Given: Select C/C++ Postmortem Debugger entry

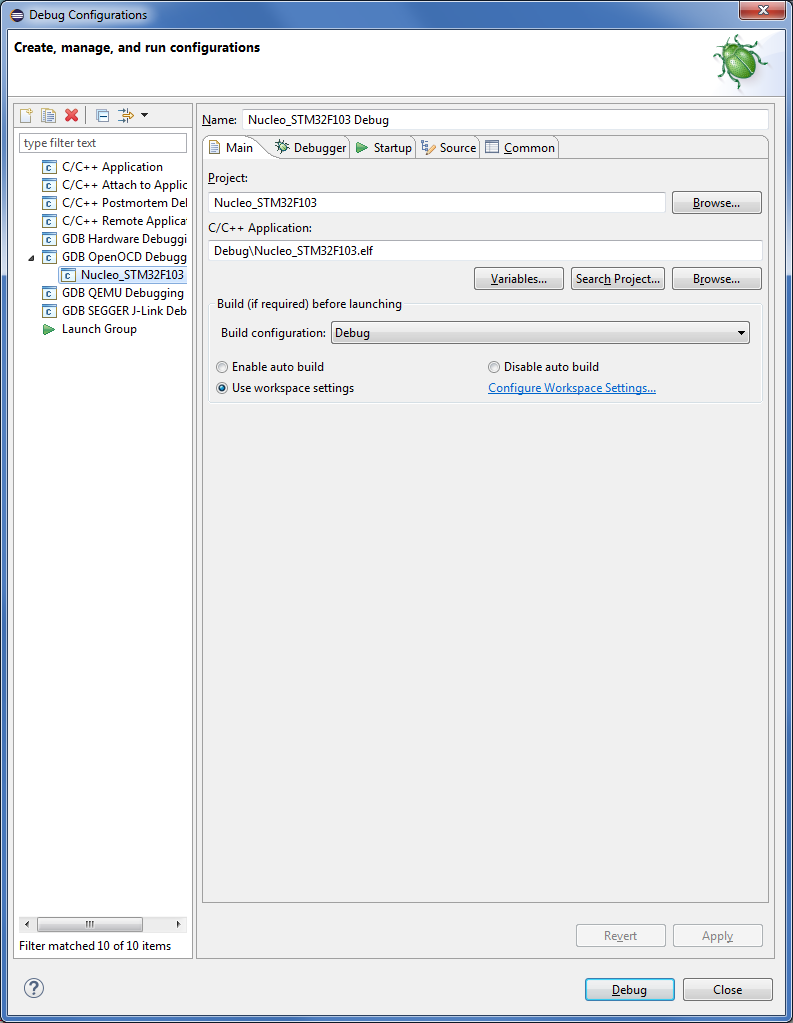Looking at the screenshot, I should (124, 203).
